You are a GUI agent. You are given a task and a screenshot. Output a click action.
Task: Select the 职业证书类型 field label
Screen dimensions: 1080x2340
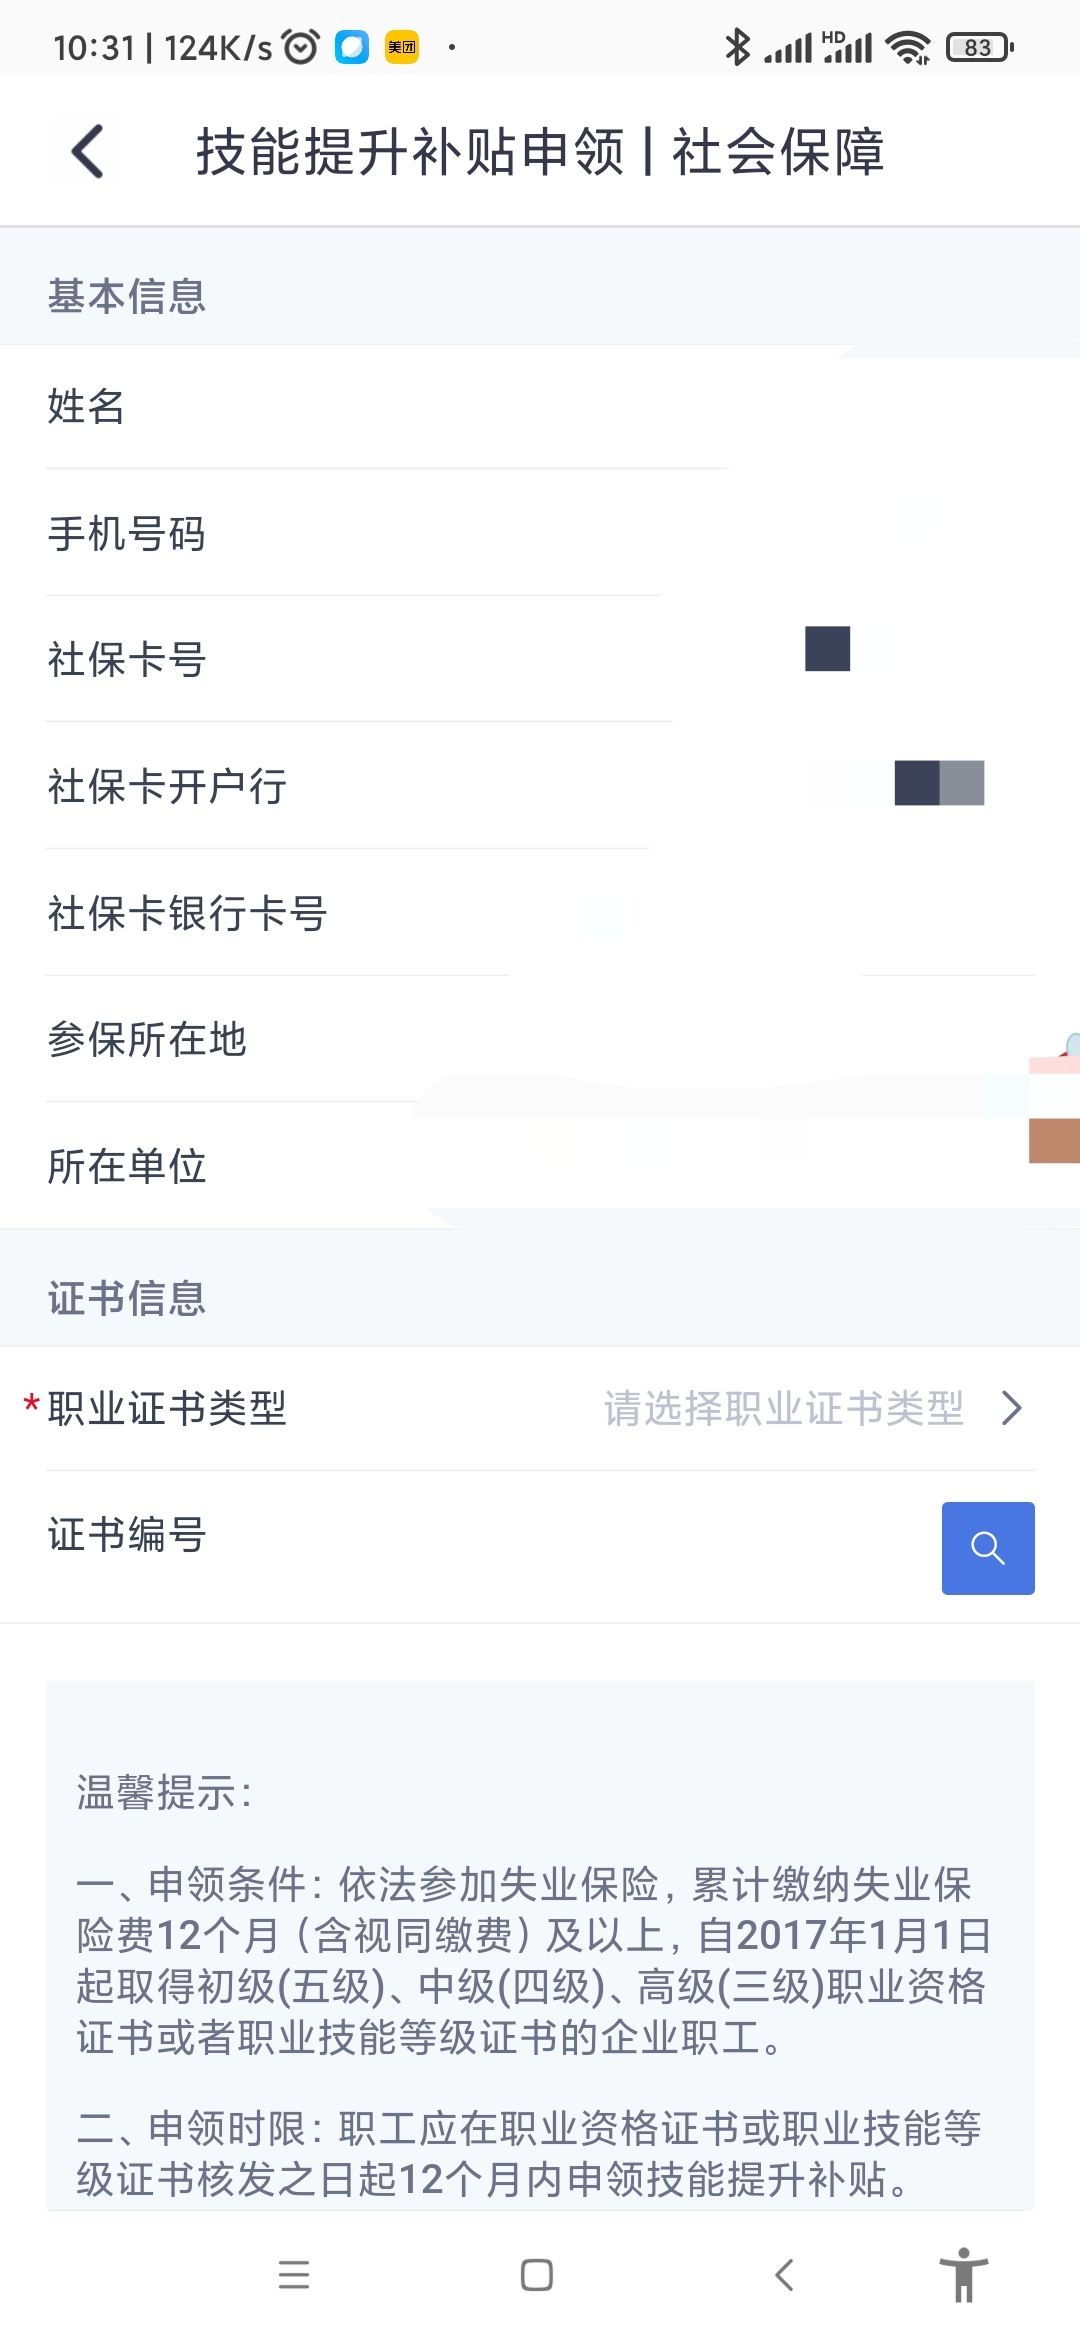click(x=167, y=1408)
